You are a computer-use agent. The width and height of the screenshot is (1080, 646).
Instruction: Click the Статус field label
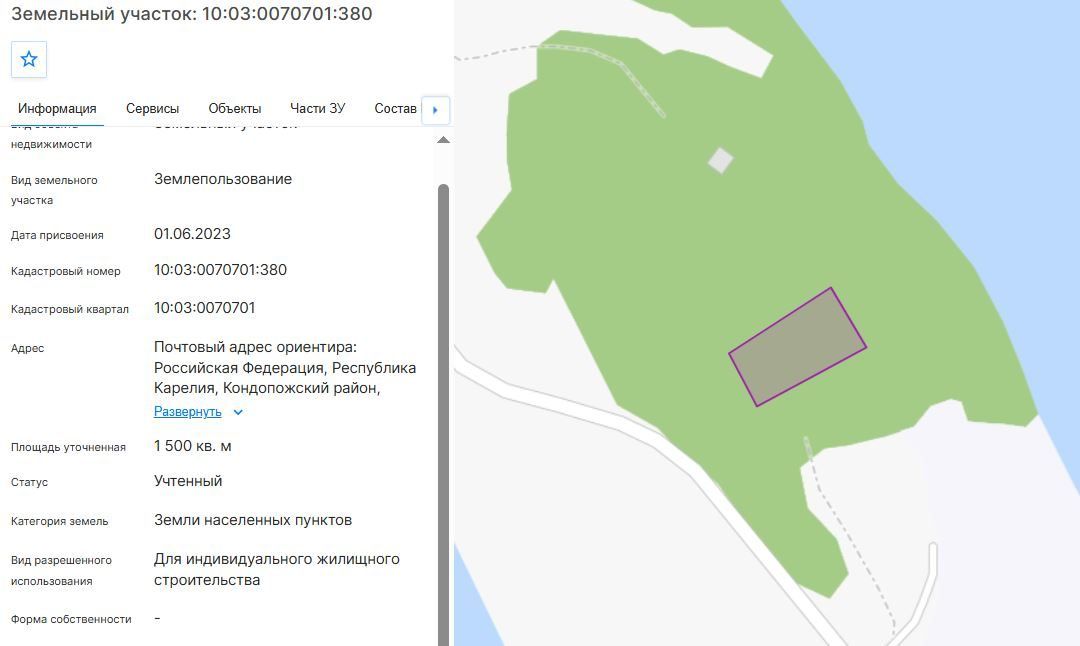coord(30,482)
